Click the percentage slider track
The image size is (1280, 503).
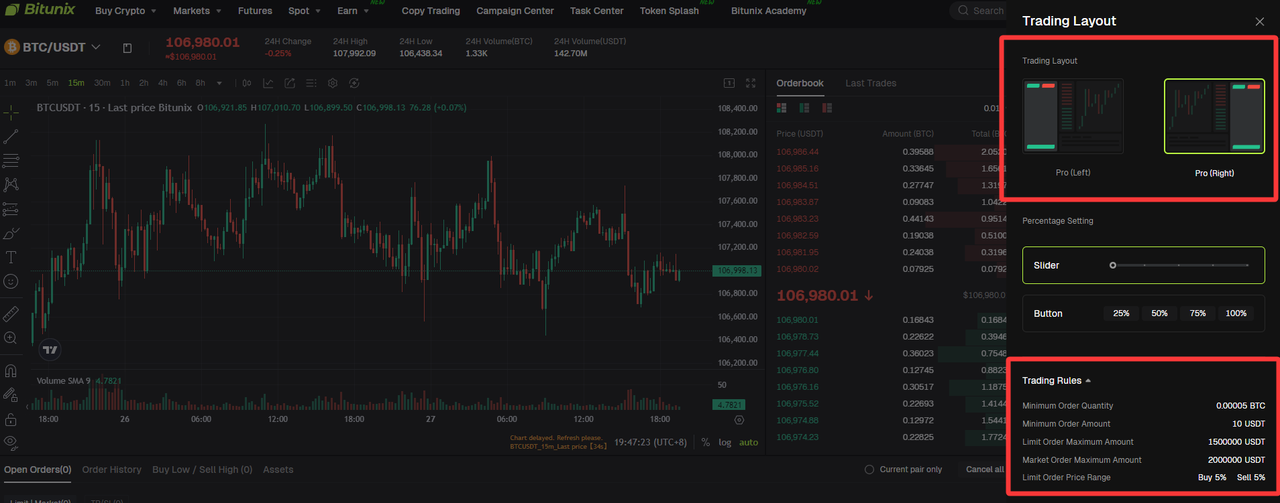pyautogui.click(x=1180, y=265)
